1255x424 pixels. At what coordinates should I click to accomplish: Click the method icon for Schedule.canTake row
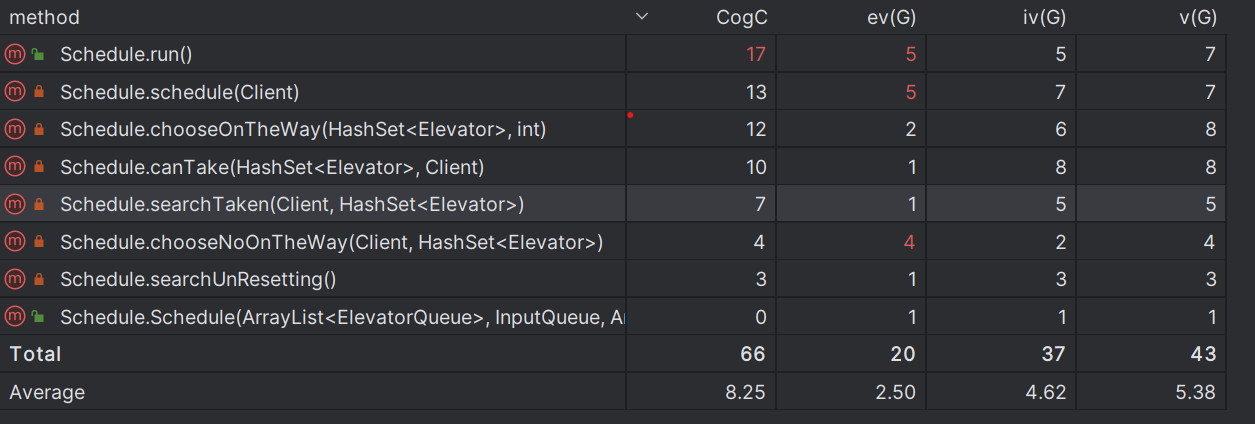click(x=14, y=167)
